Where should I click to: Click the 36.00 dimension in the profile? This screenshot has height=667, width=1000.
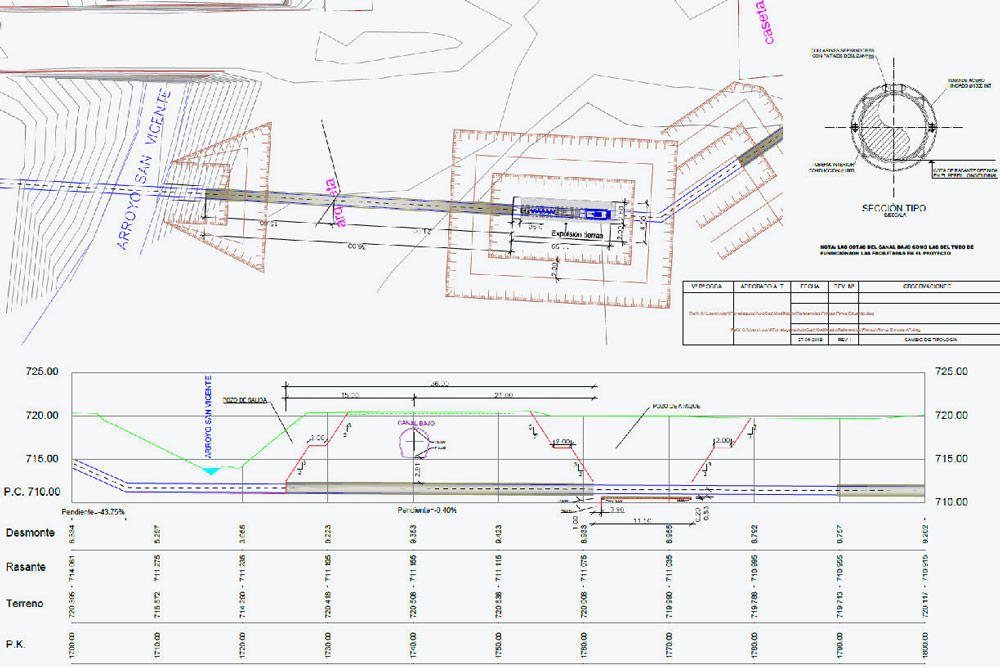440,383
